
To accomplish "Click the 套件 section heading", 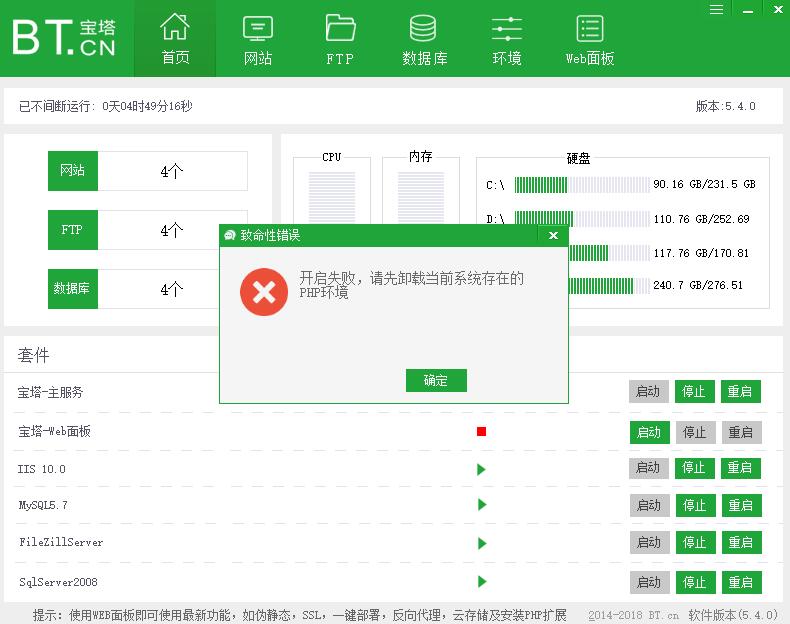I will 34,355.
